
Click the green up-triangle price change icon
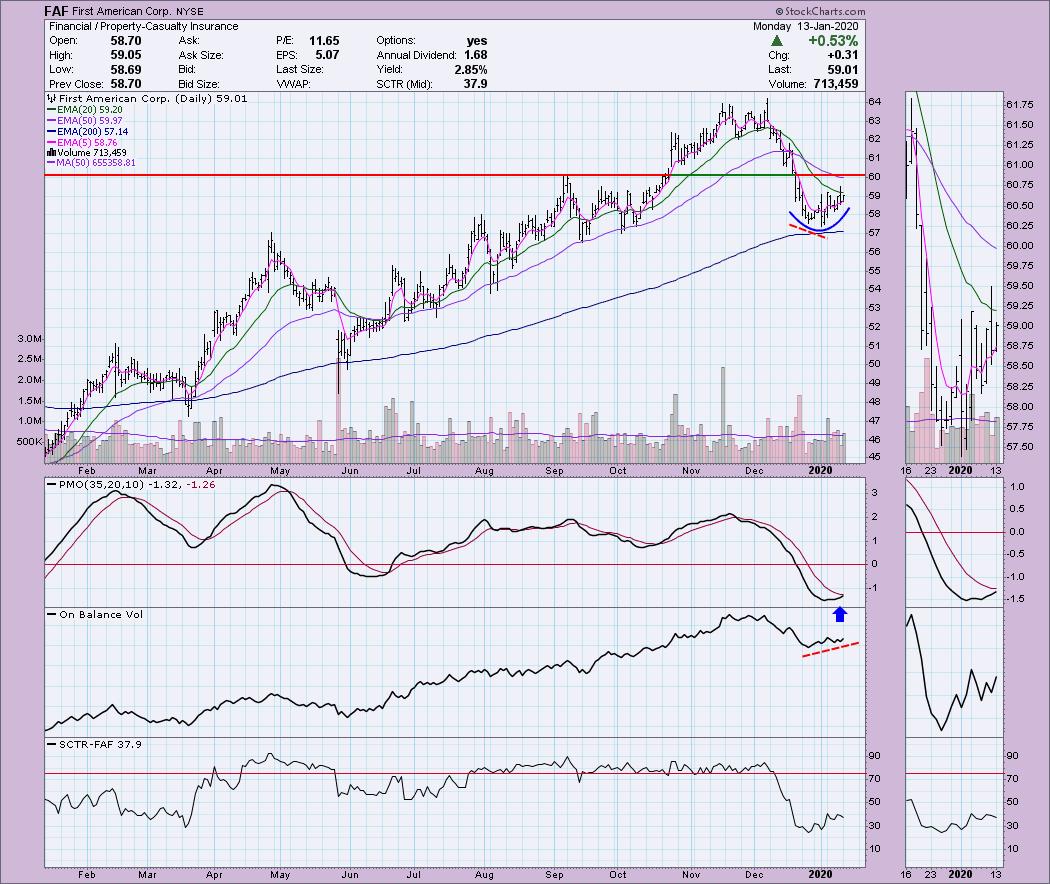click(777, 41)
